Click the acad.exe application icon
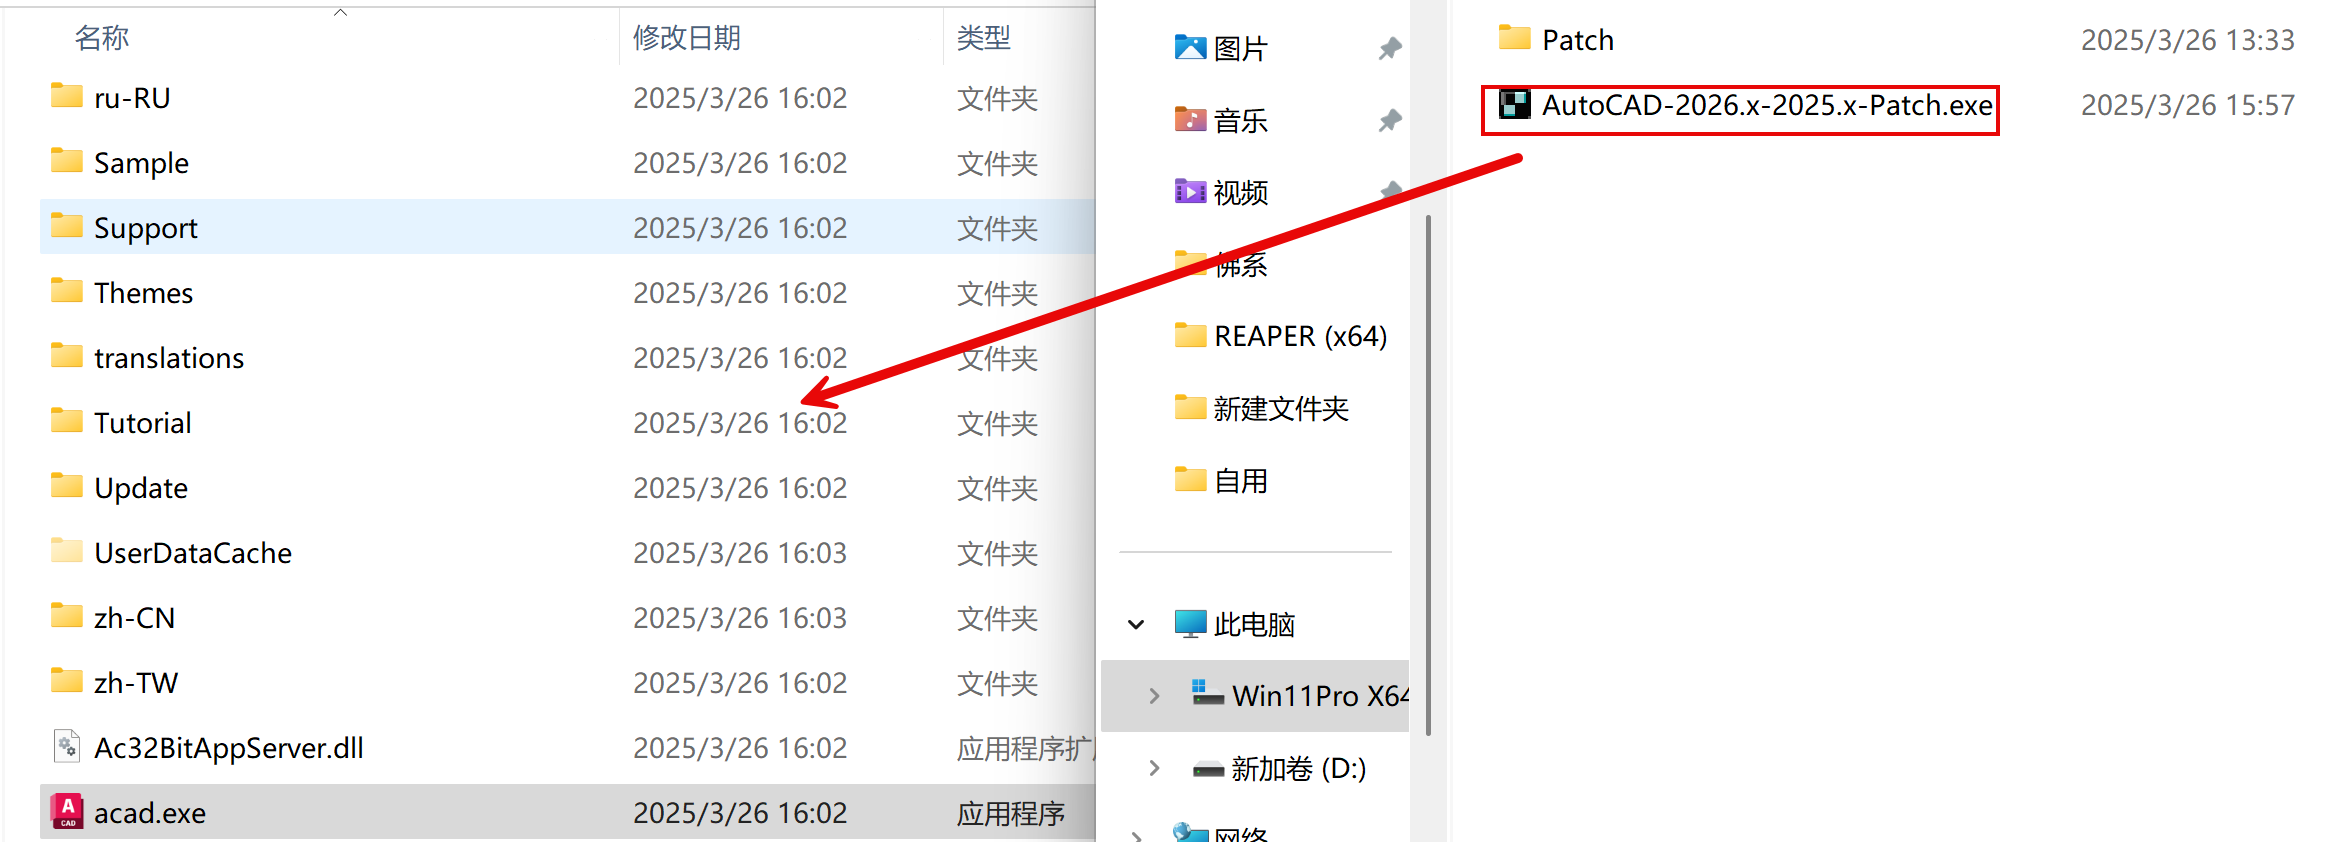The width and height of the screenshot is (2327, 842). tap(67, 812)
